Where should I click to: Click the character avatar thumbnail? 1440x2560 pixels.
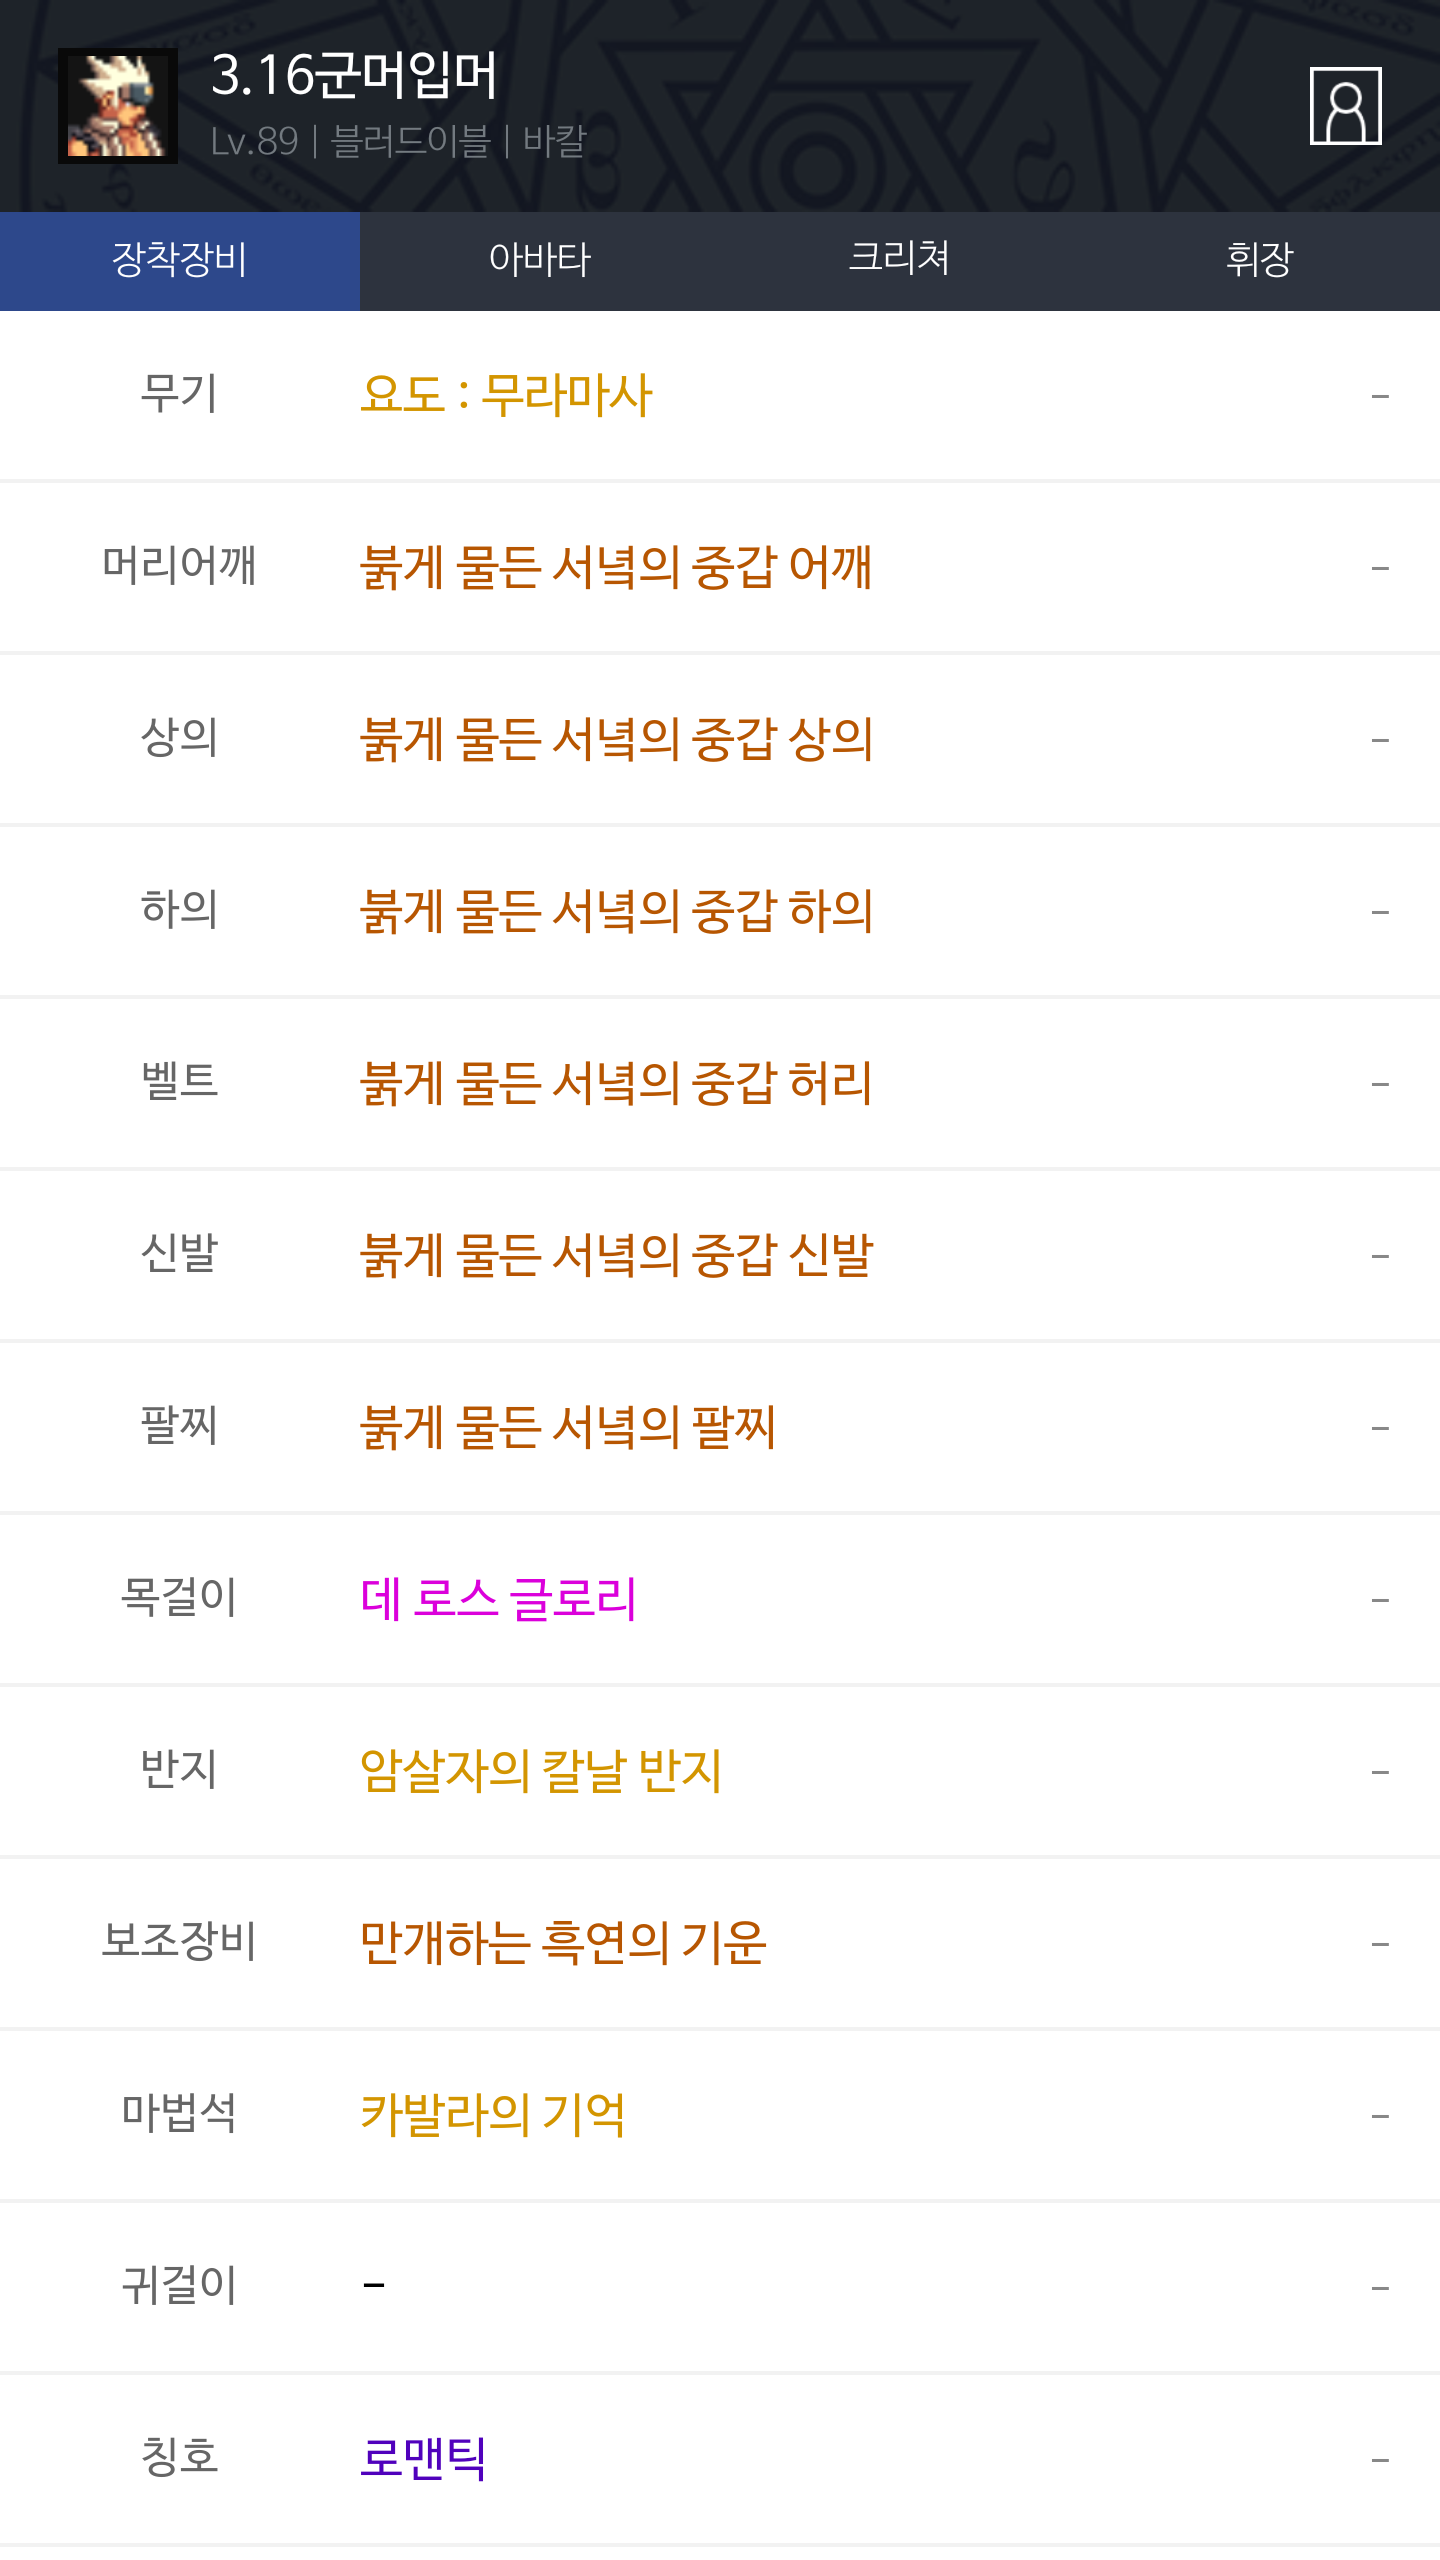click(118, 106)
